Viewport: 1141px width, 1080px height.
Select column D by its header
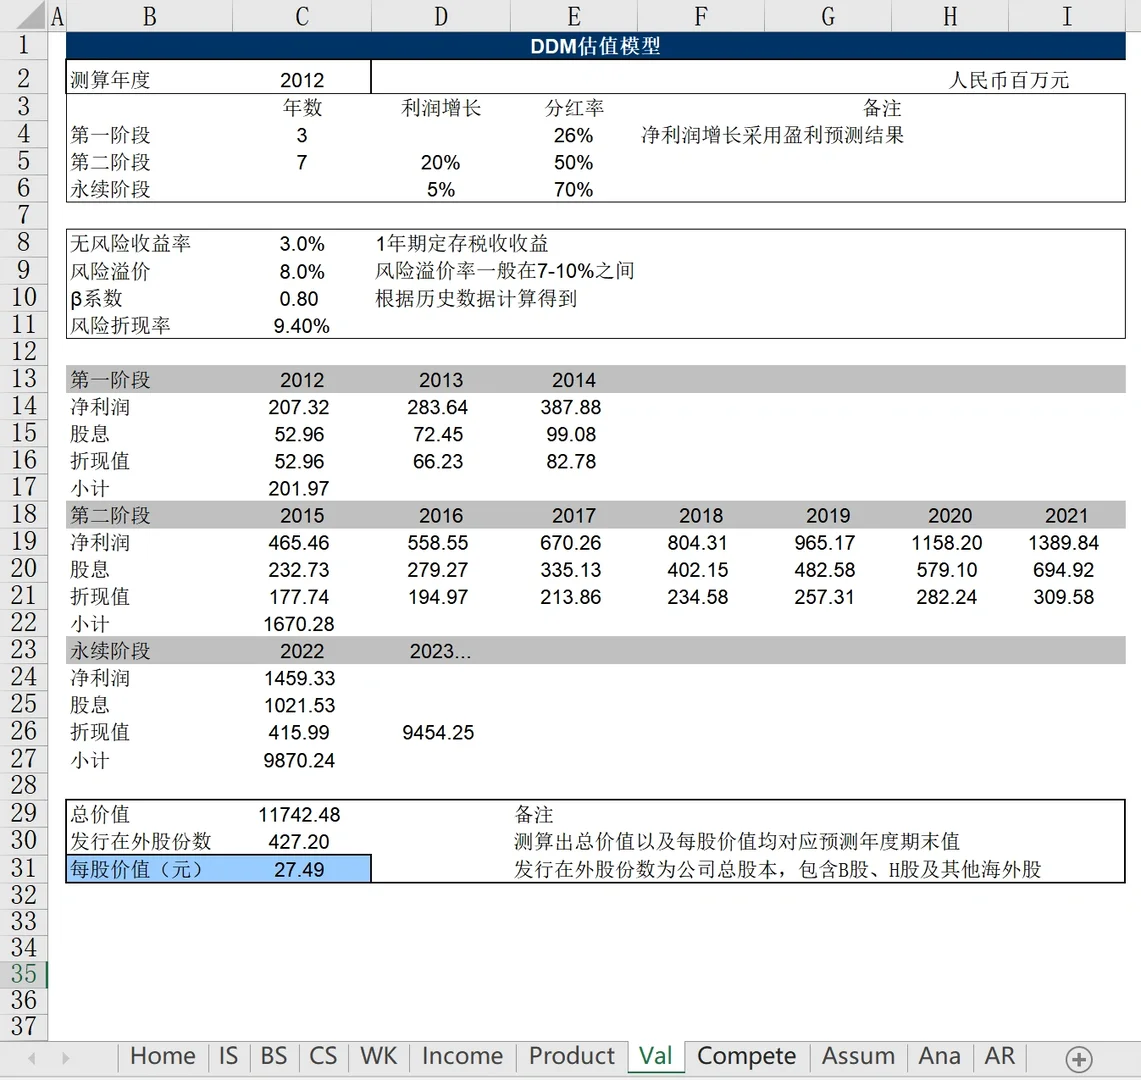pos(440,16)
